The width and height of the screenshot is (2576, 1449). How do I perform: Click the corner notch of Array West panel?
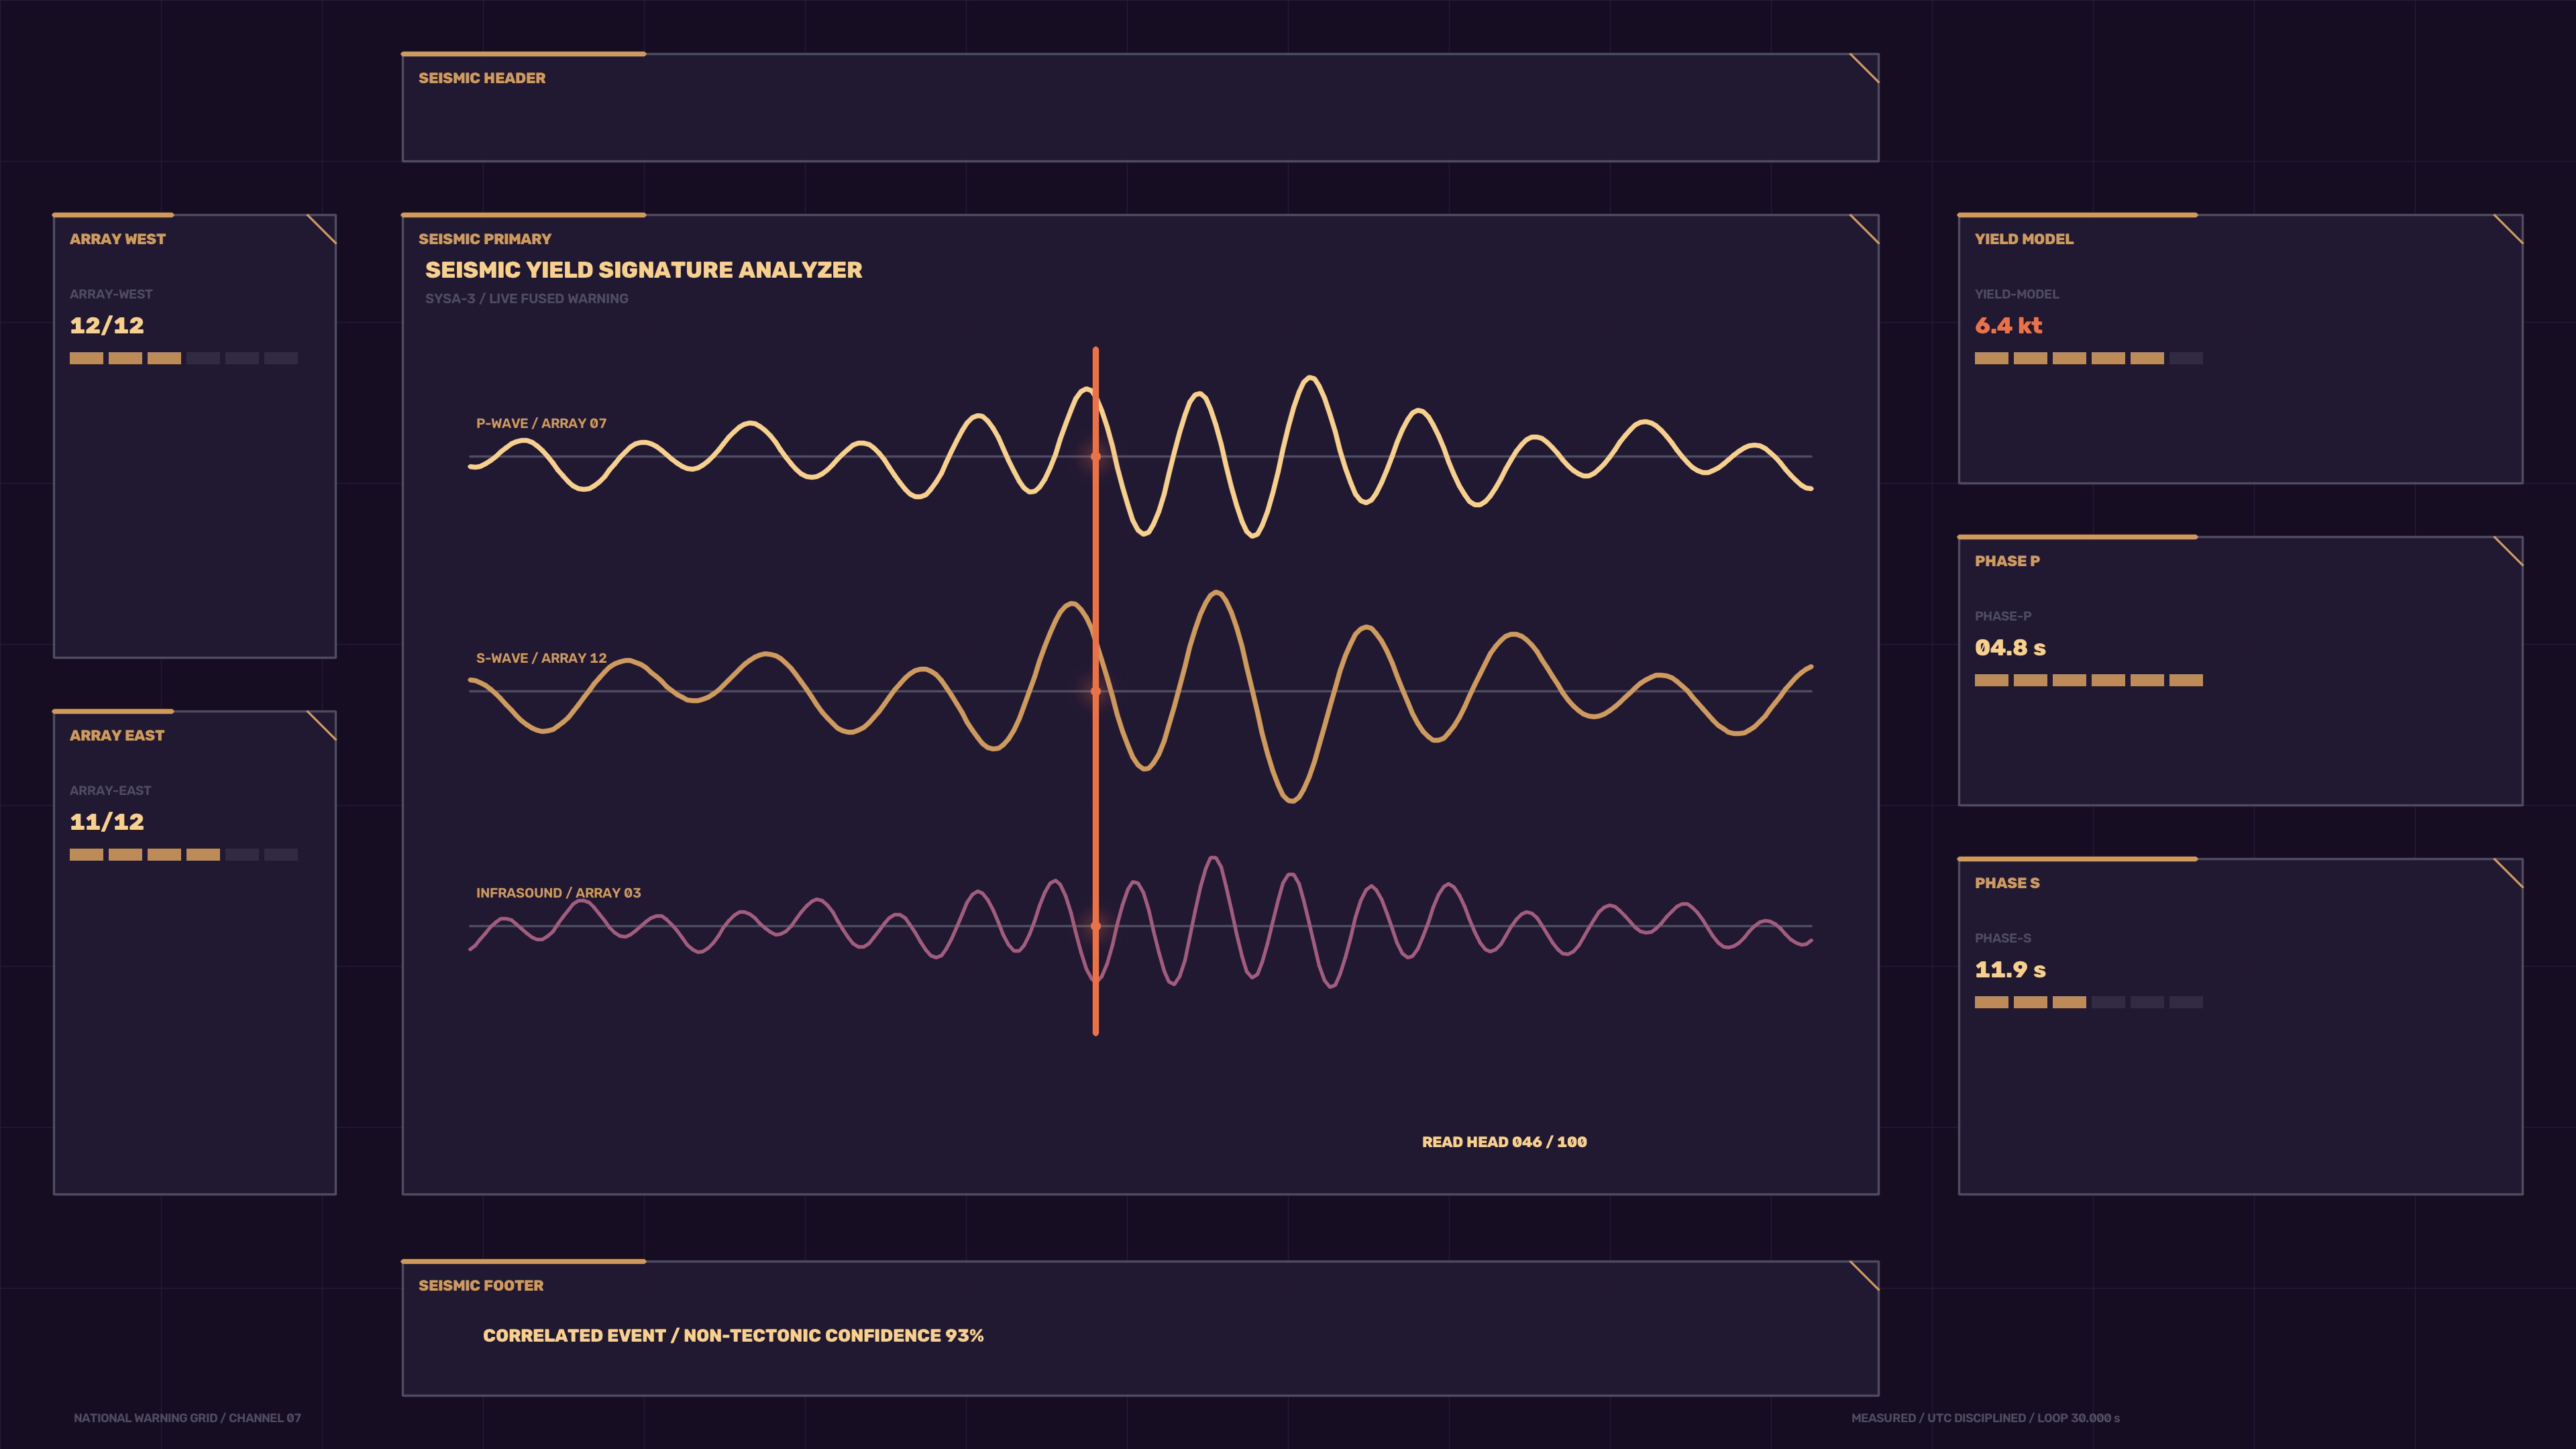(x=322, y=229)
